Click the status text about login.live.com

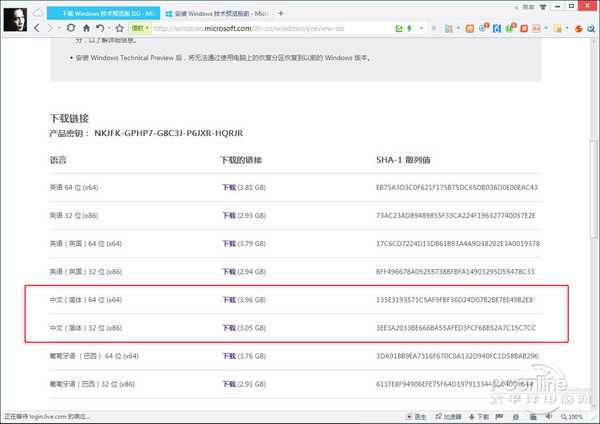click(47, 416)
